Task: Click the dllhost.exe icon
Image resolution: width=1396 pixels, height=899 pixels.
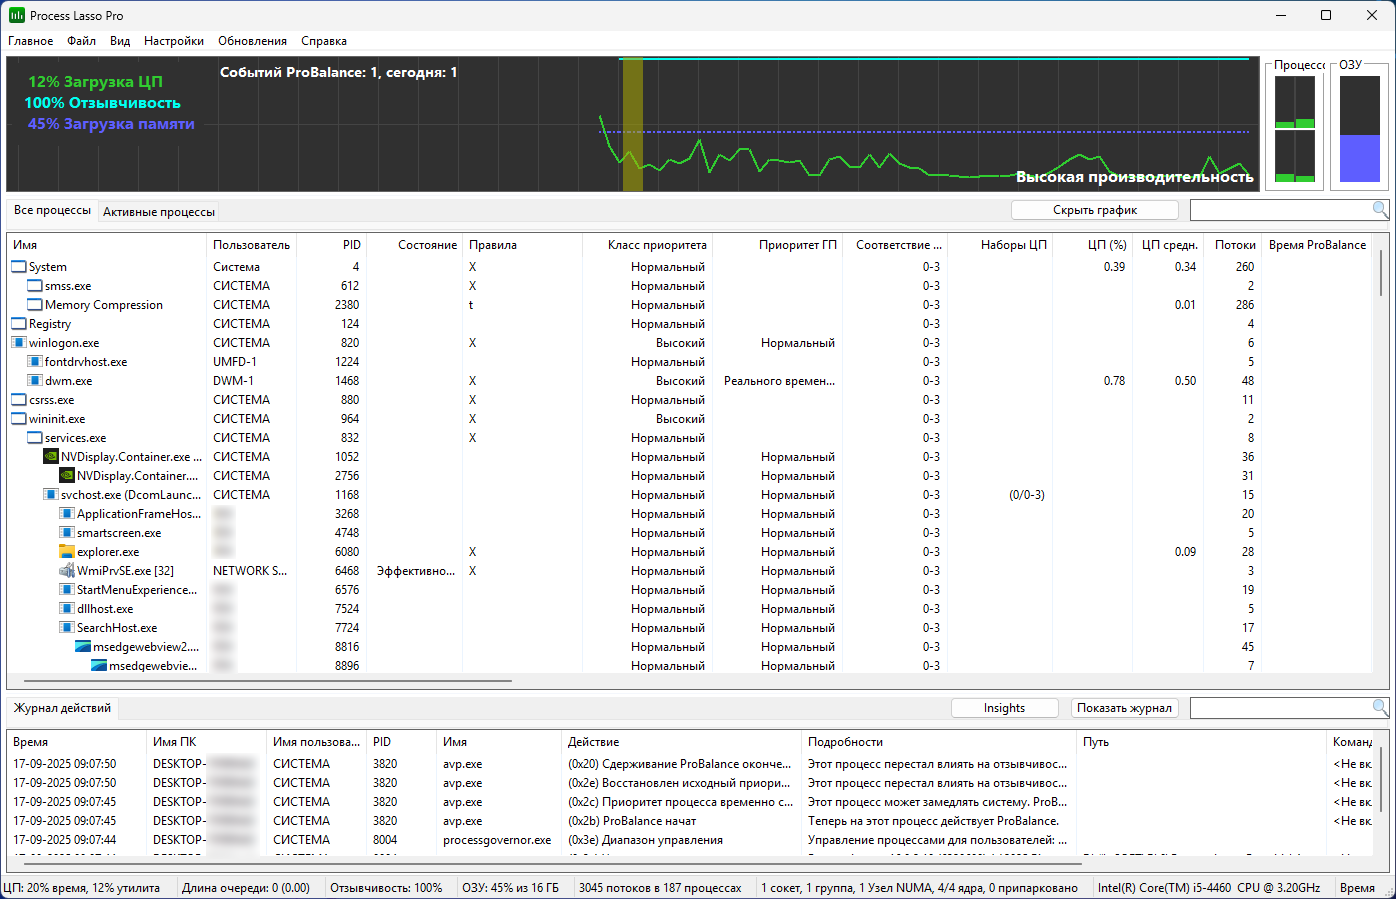Action: (x=67, y=609)
